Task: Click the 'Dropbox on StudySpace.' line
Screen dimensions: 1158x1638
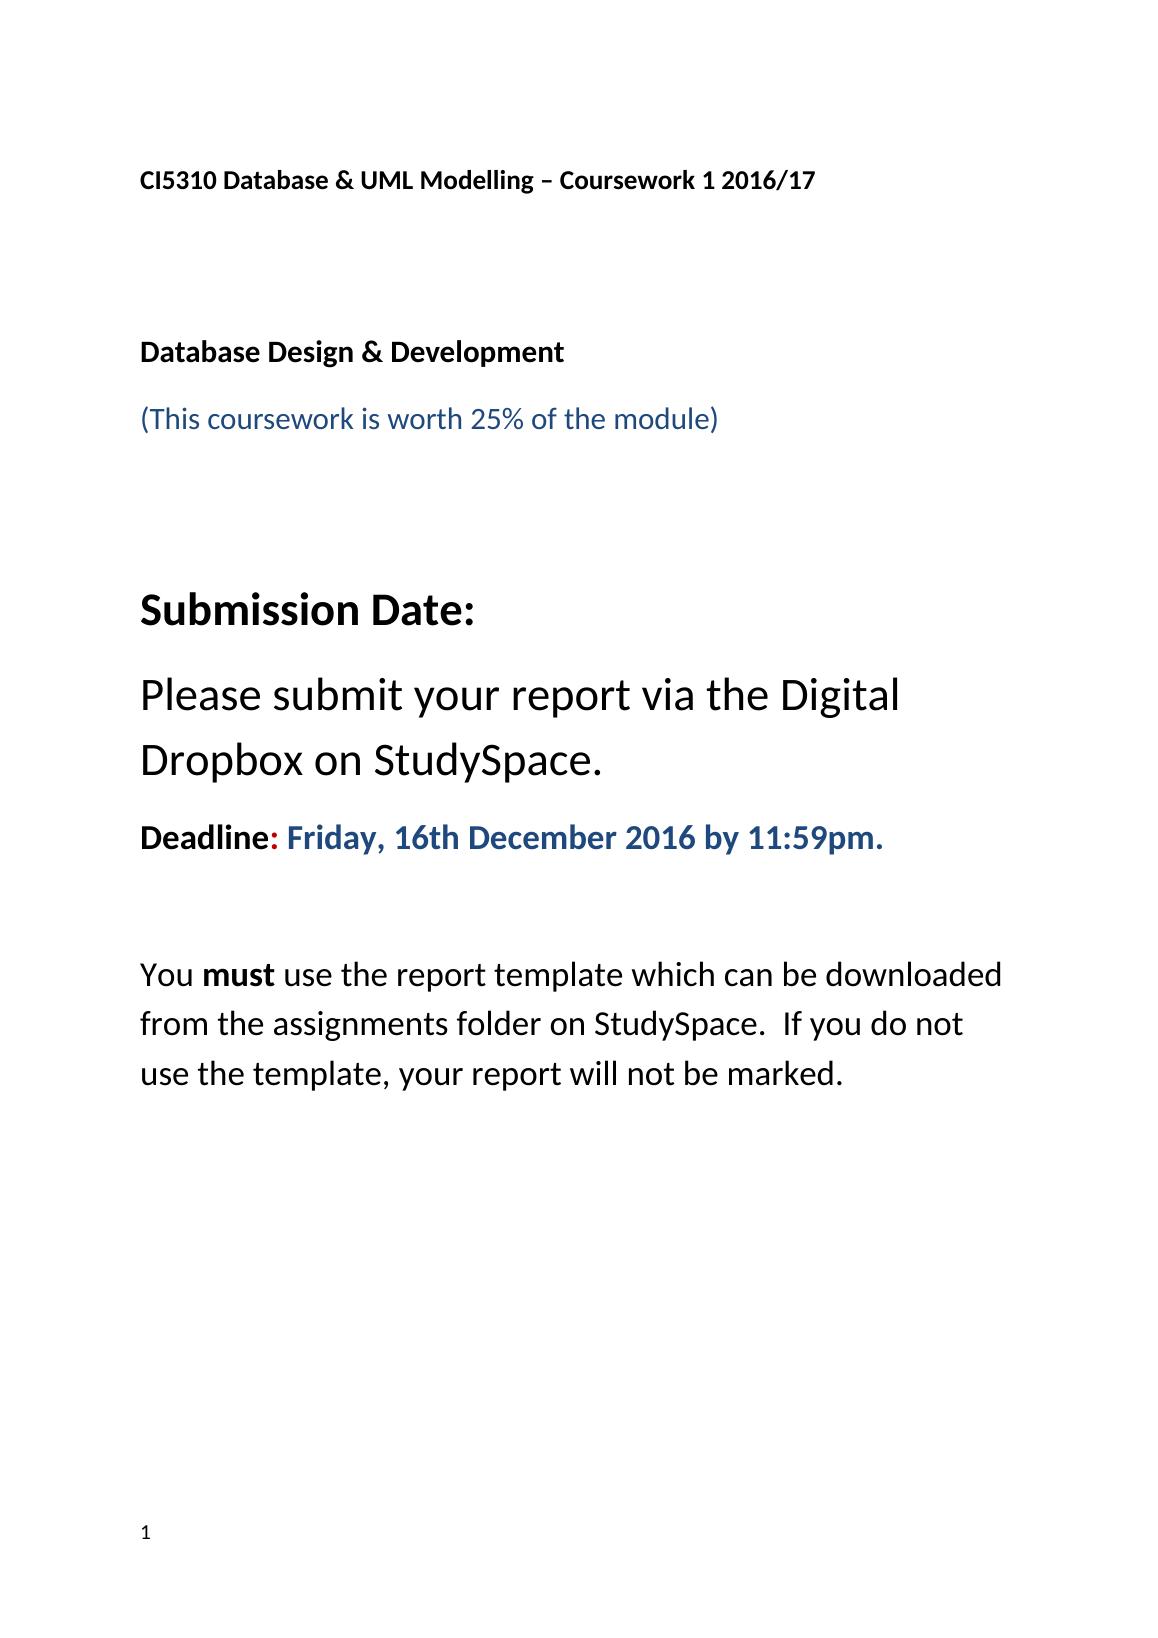Action: tap(370, 761)
